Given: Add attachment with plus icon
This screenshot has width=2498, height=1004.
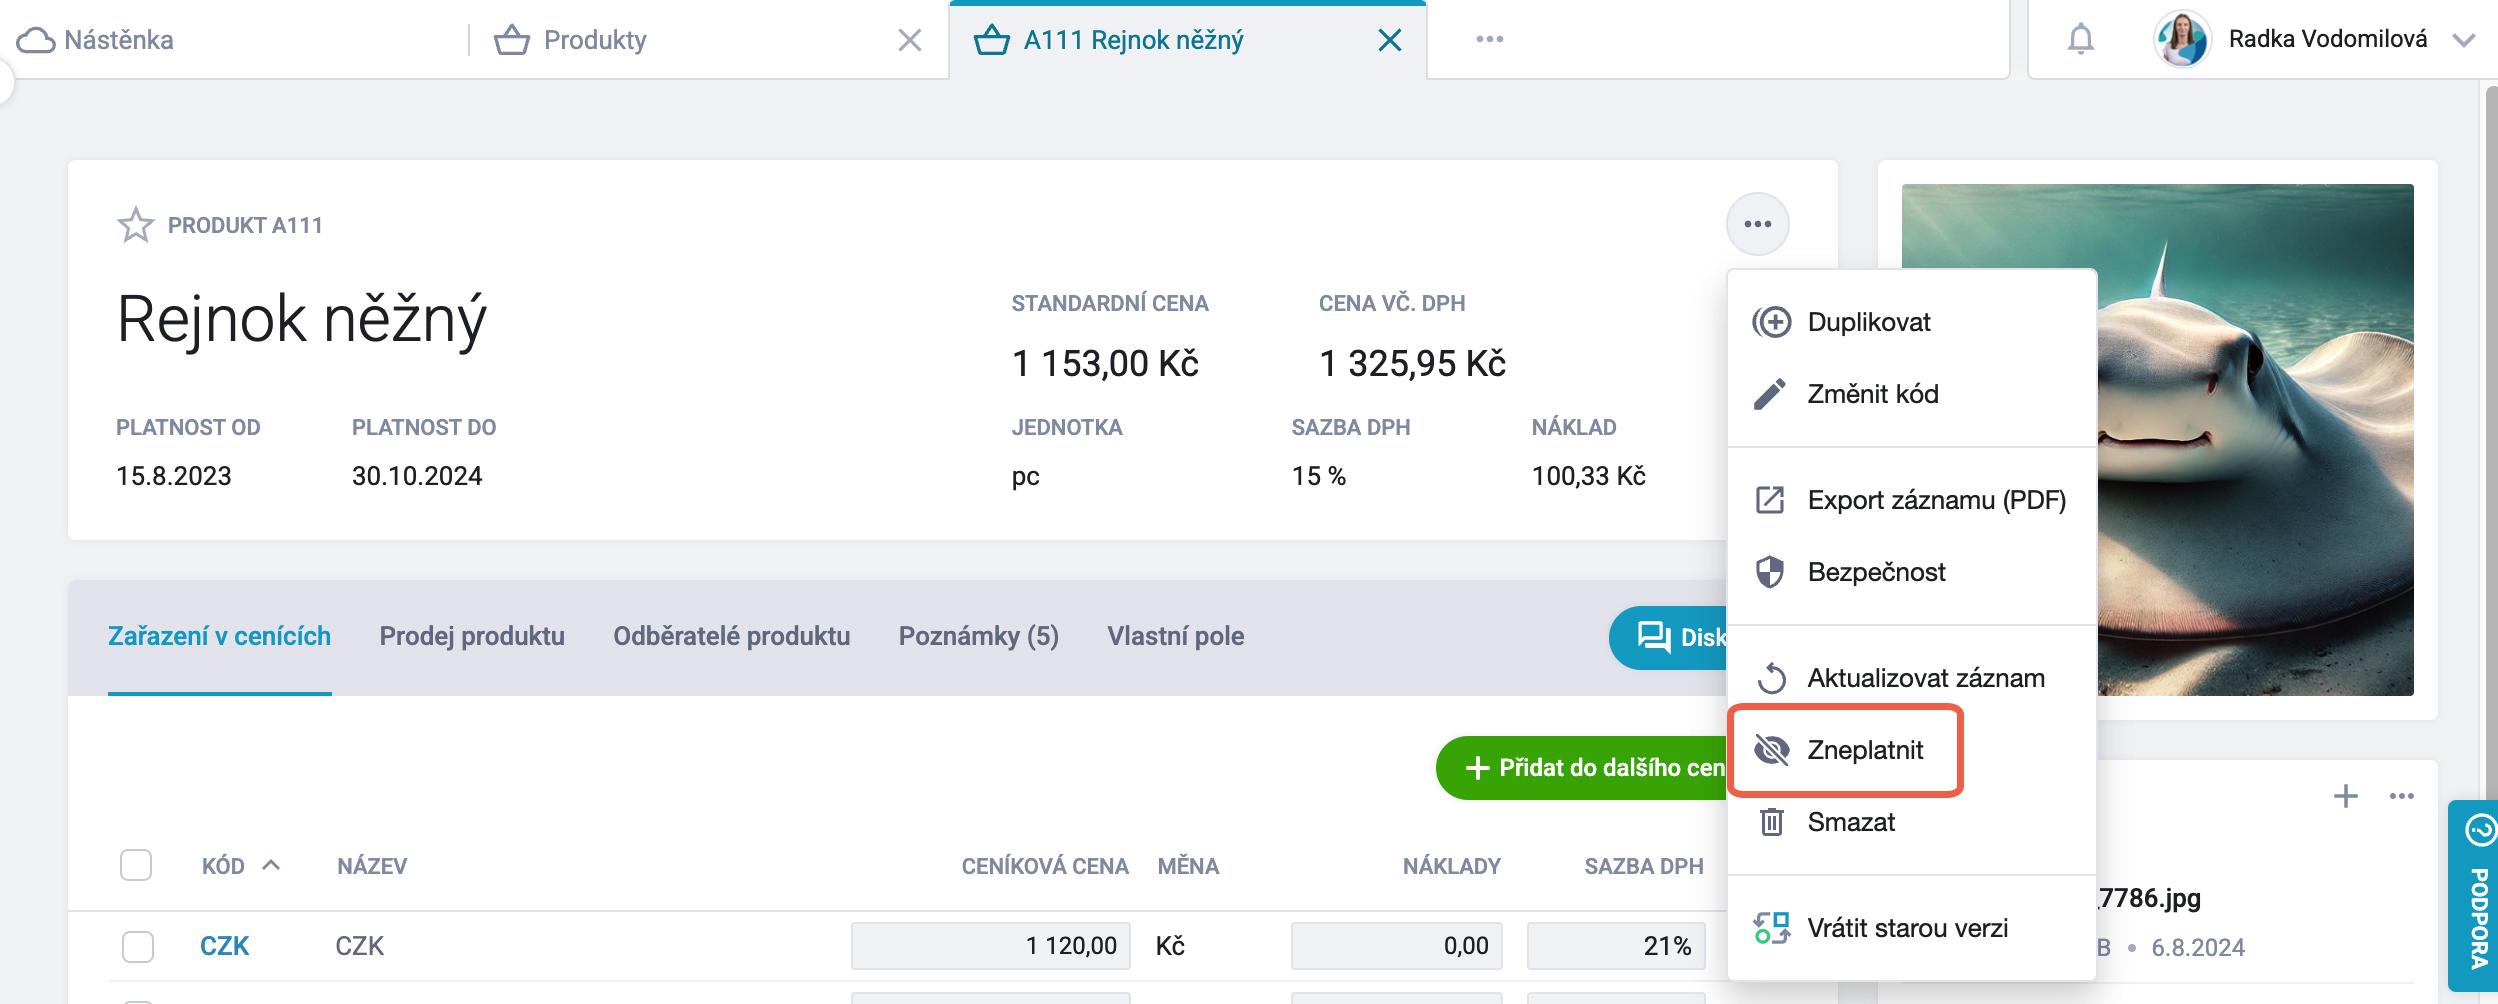Looking at the screenshot, I should coord(2345,796).
